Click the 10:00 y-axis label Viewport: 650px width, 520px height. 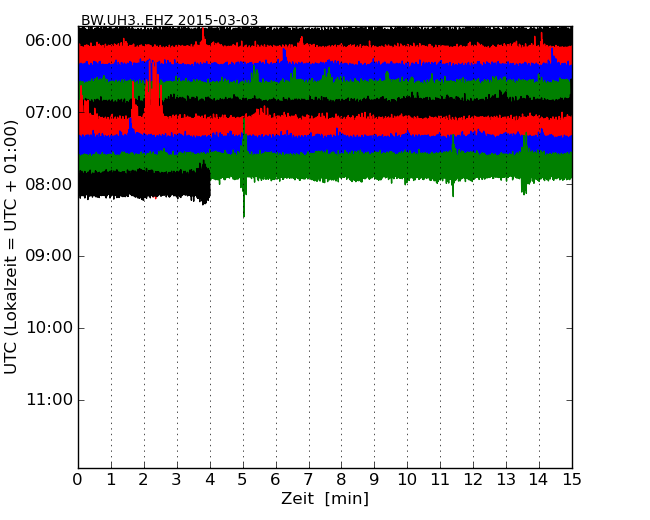coord(49,328)
